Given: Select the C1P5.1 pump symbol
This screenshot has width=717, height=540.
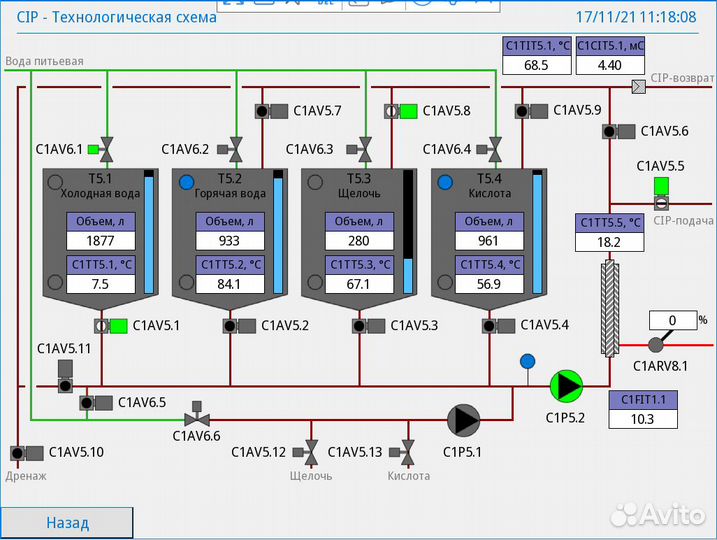Looking at the screenshot, I should pyautogui.click(x=463, y=421).
